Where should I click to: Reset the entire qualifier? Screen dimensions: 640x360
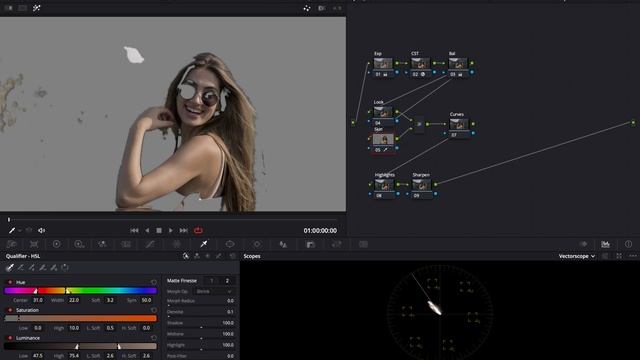(233, 256)
